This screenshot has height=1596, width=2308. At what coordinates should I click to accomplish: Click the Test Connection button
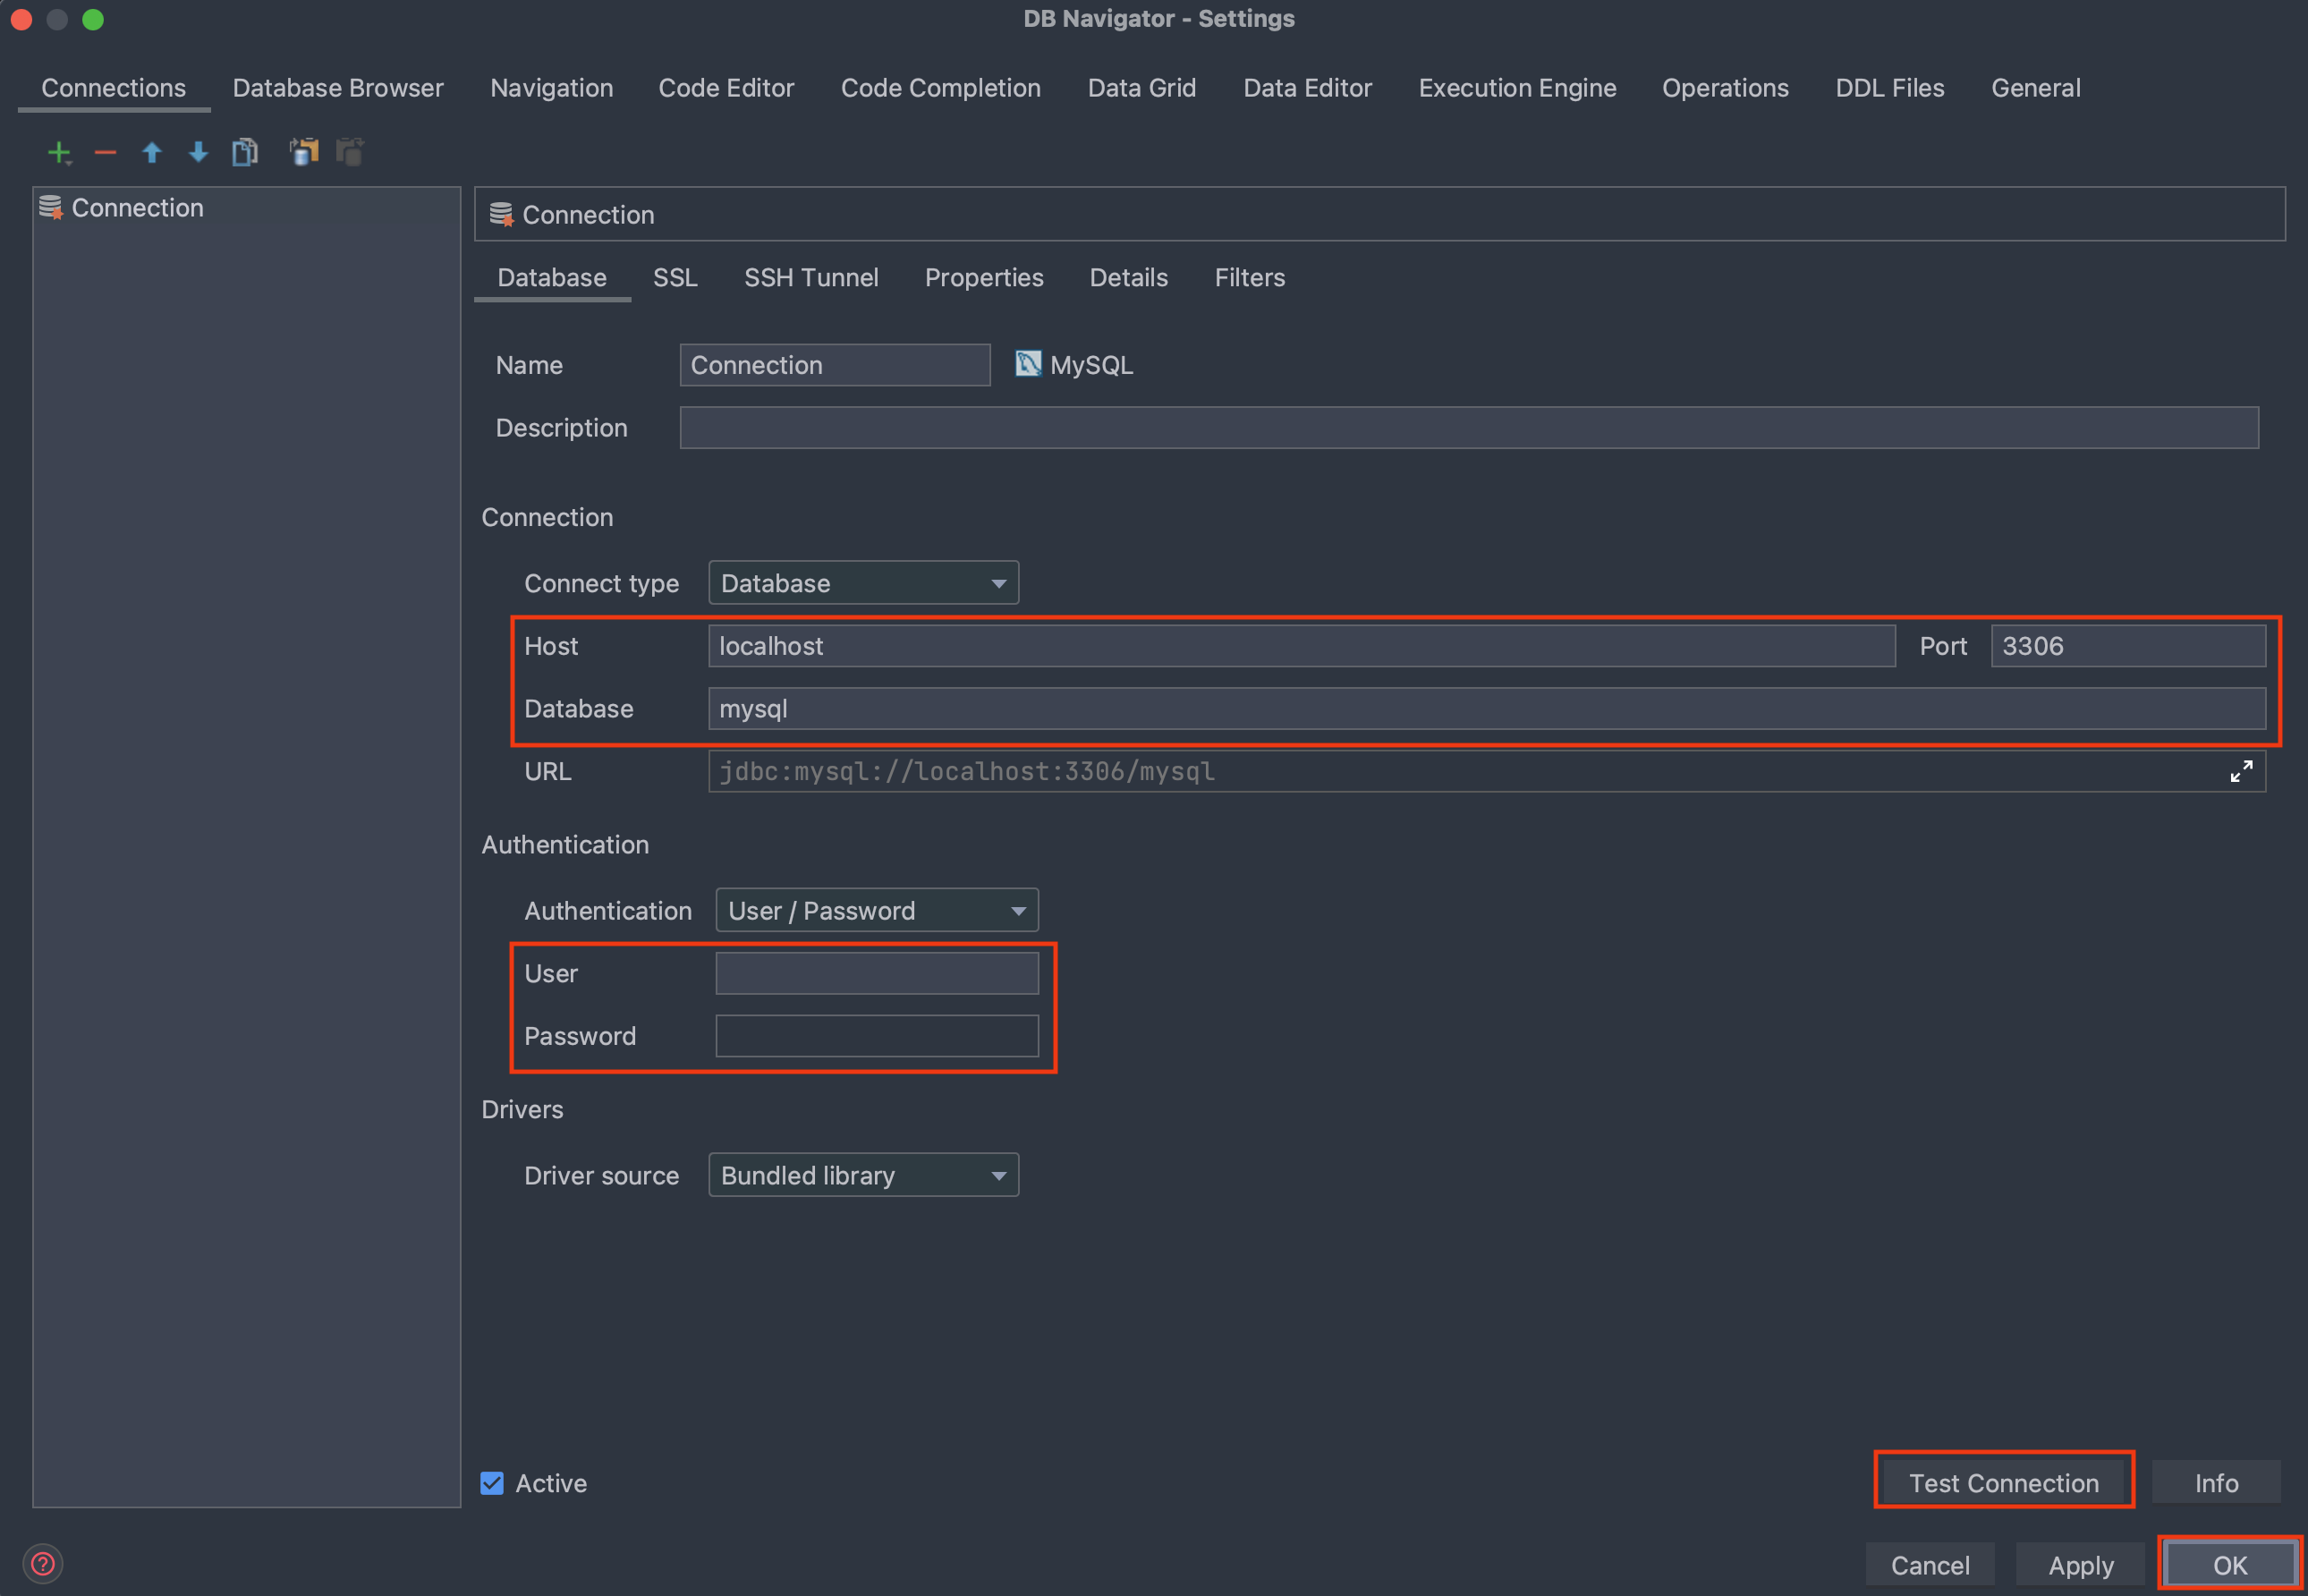point(2004,1482)
